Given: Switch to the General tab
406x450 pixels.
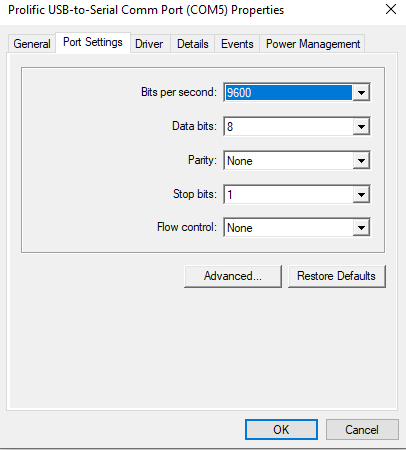Looking at the screenshot, I should click(x=32, y=44).
